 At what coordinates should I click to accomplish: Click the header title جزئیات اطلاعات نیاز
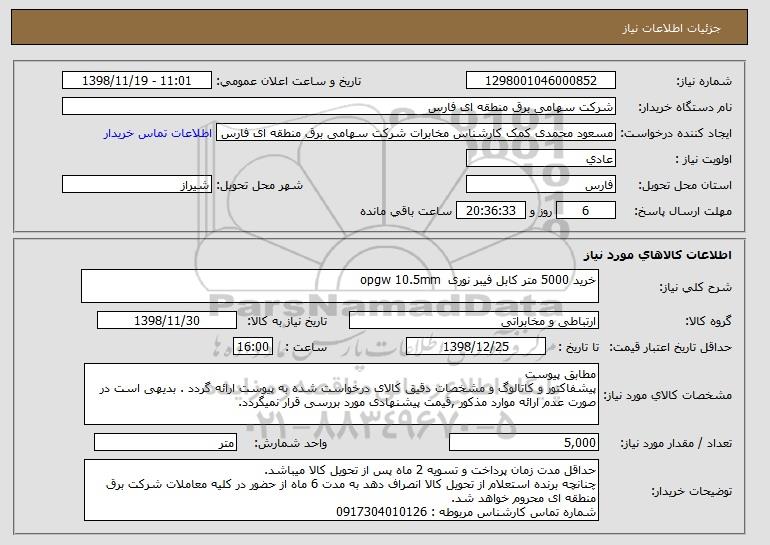pyautogui.click(x=671, y=28)
